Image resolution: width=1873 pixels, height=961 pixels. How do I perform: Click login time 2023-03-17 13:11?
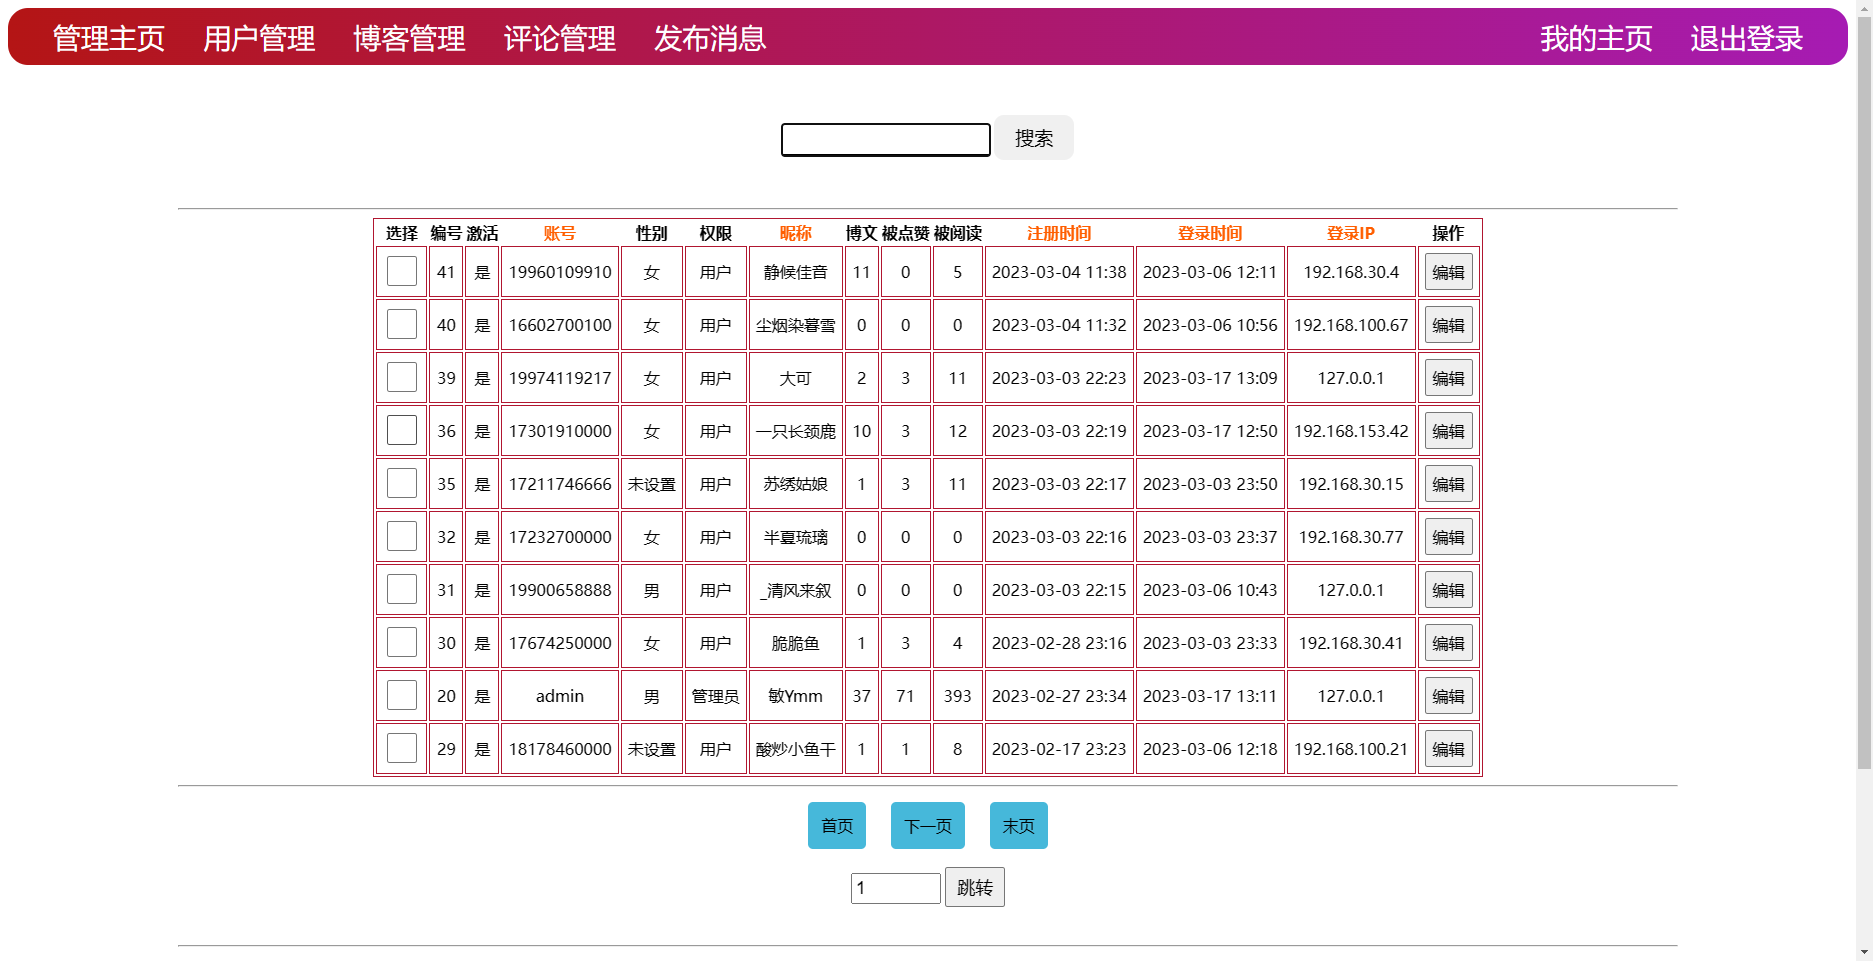click(1210, 696)
